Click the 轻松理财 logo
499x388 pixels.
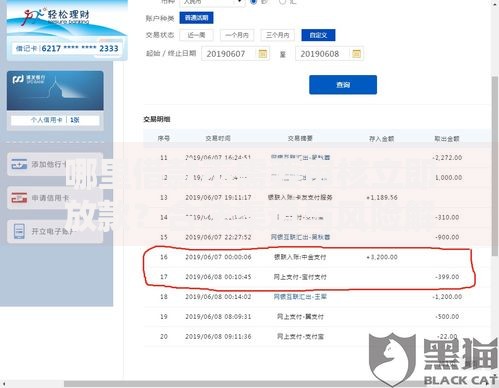point(56,17)
